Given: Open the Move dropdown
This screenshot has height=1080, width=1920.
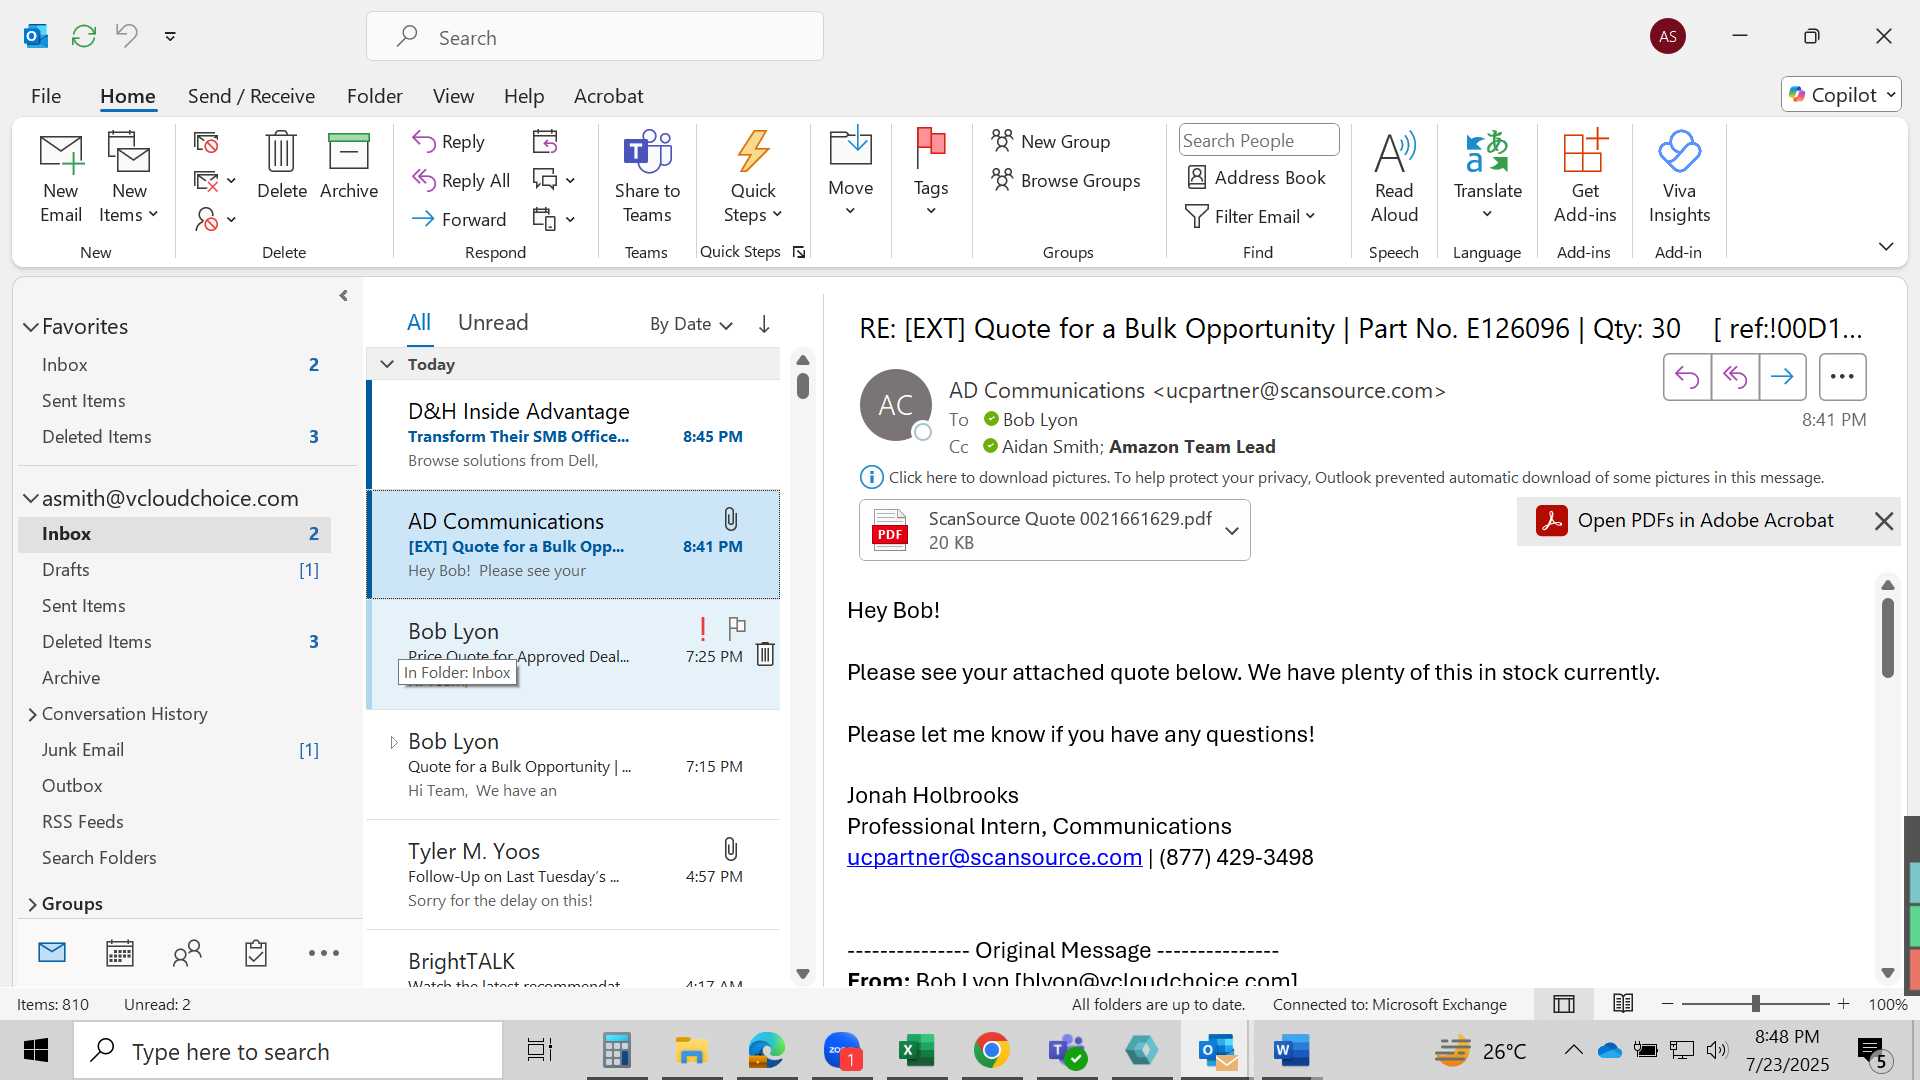Looking at the screenshot, I should click(x=851, y=172).
